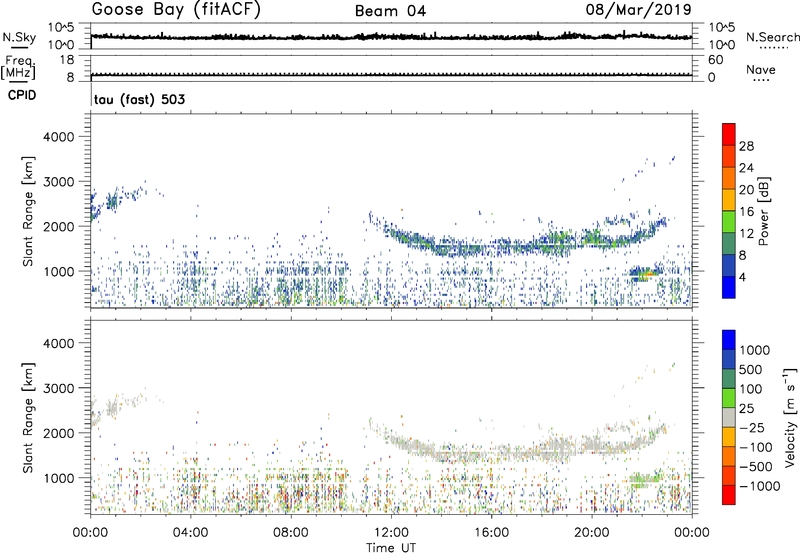This screenshot has height=554, width=800.
Task: Click the 'Velocity [m s-1]' colorbar label
Action: click(x=790, y=417)
